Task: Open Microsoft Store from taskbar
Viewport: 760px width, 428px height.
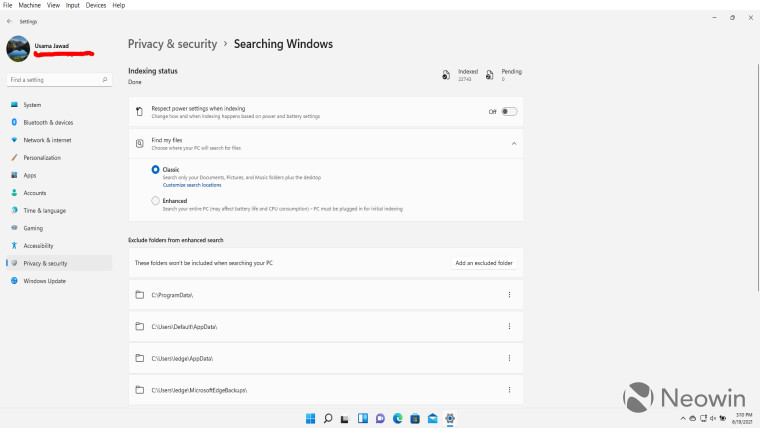Action: pos(415,418)
